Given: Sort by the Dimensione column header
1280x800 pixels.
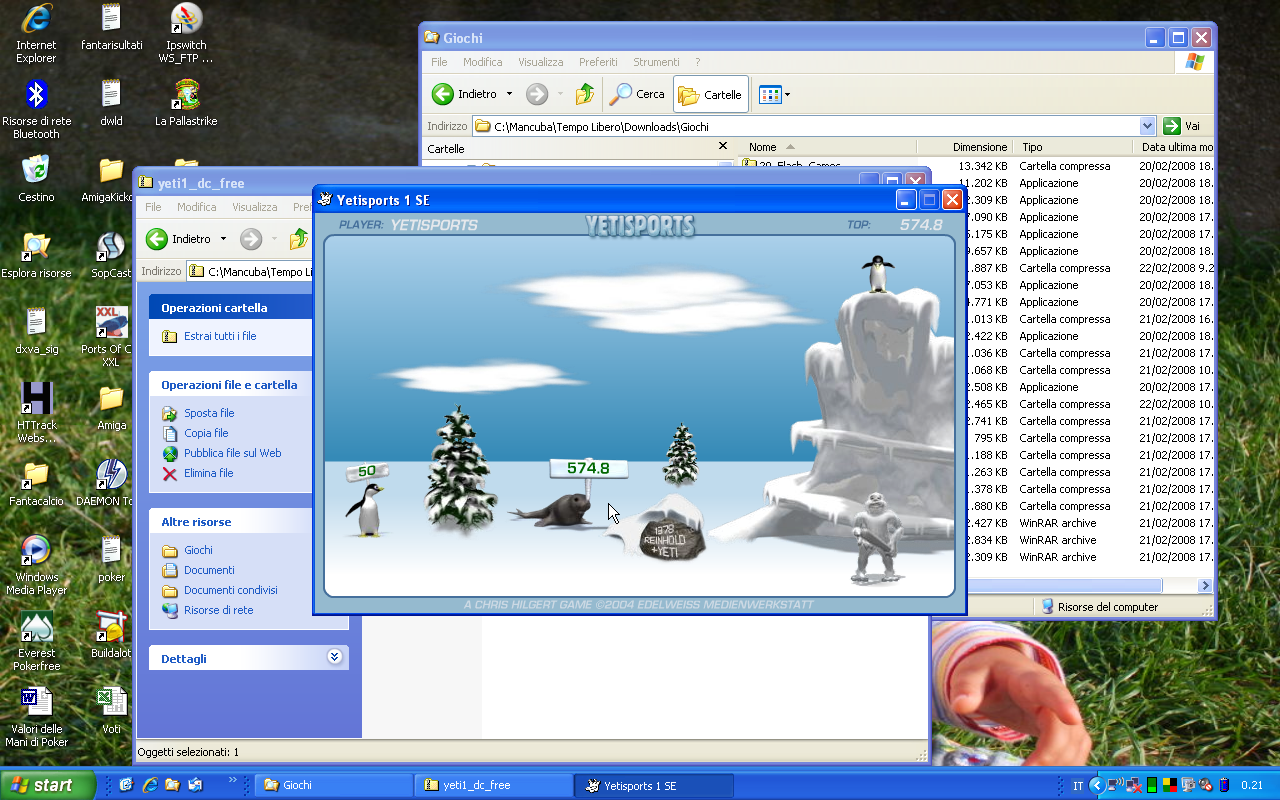Looking at the screenshot, I should (964, 147).
